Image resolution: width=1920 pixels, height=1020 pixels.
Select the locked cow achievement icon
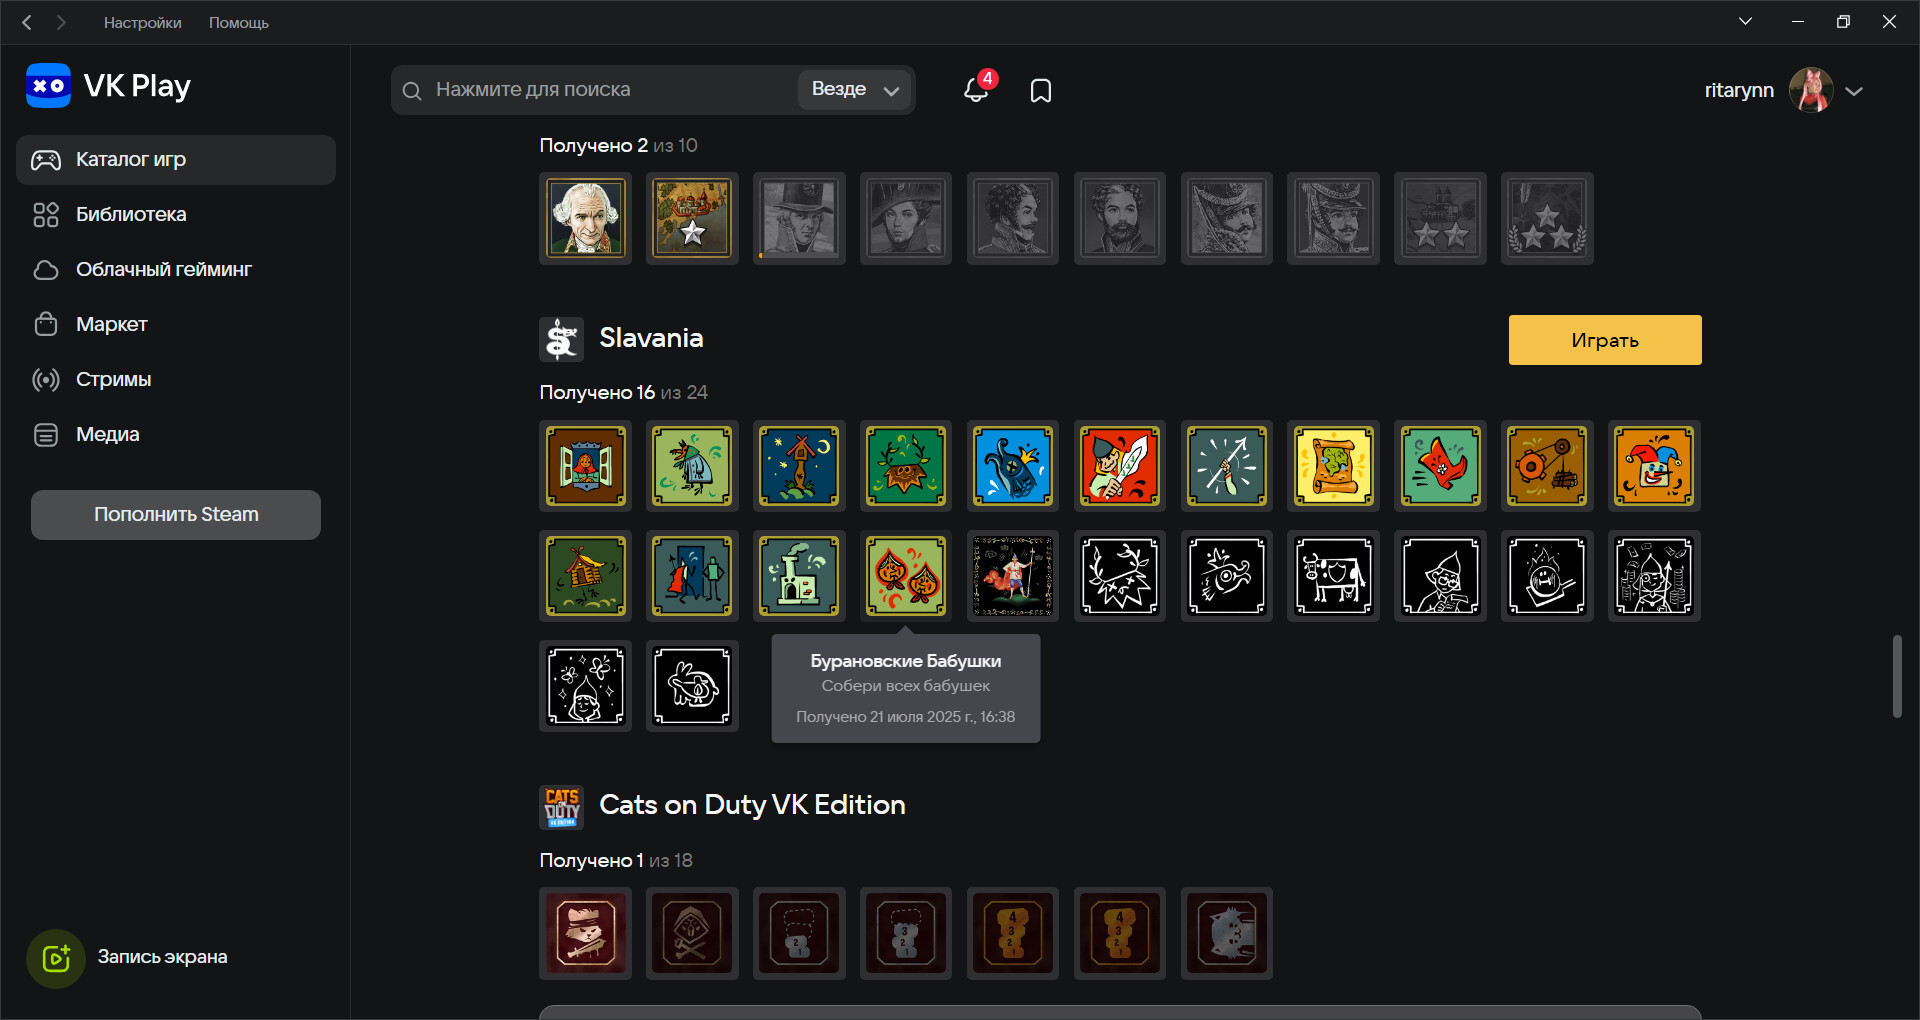1333,576
